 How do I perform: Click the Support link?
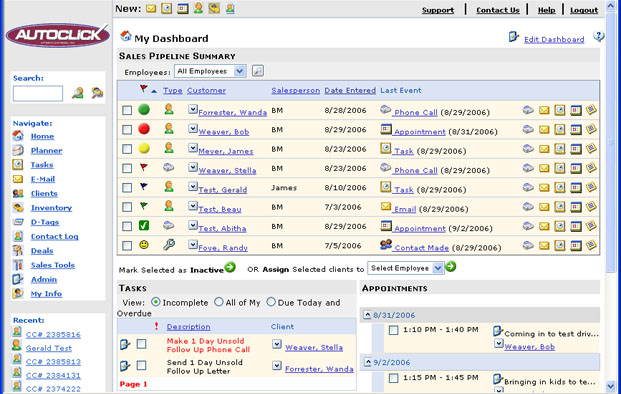438,10
